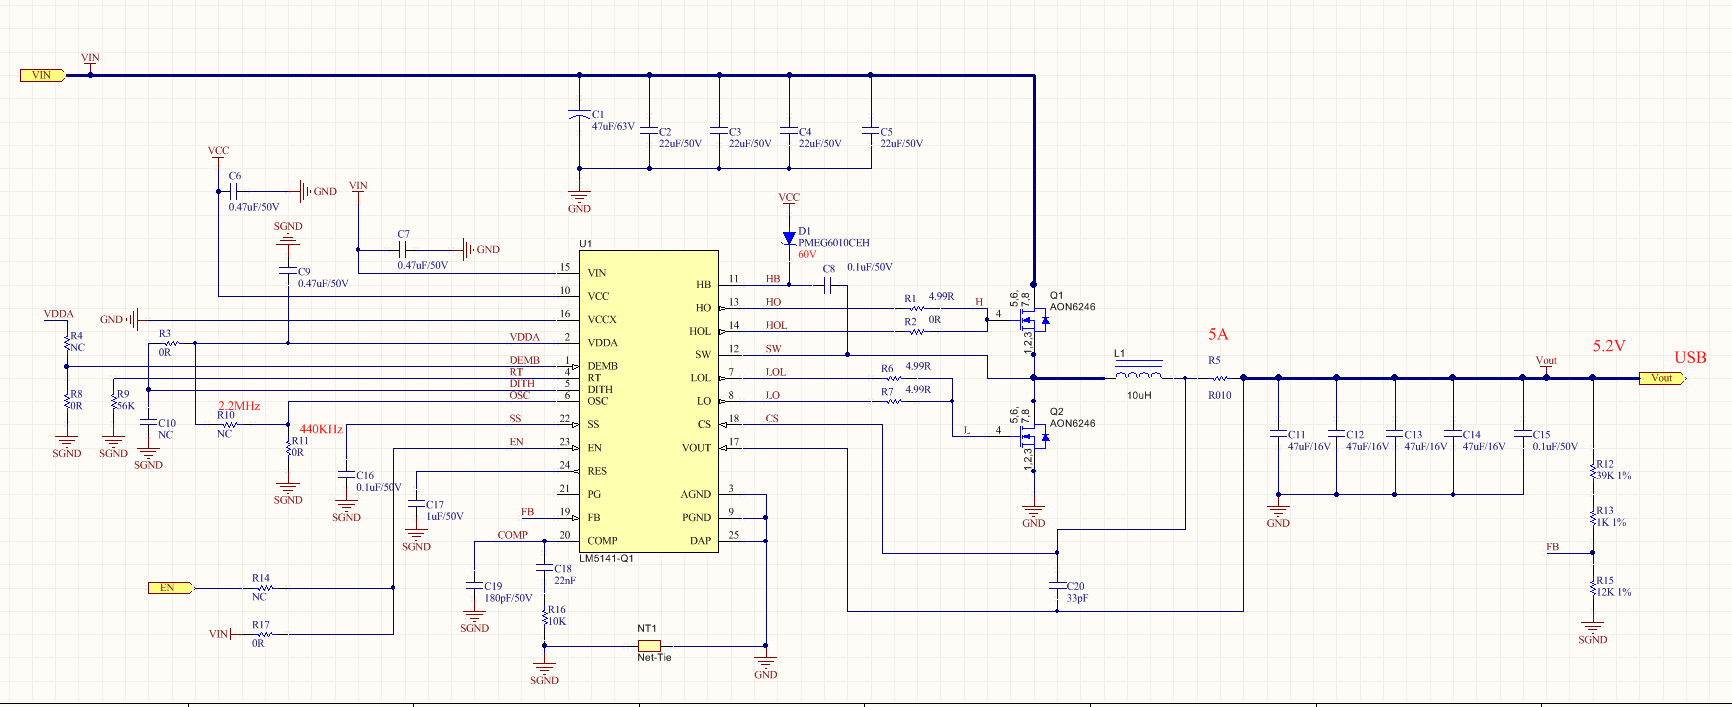
Task: Click the 10K value of R16
Action: pyautogui.click(x=557, y=622)
